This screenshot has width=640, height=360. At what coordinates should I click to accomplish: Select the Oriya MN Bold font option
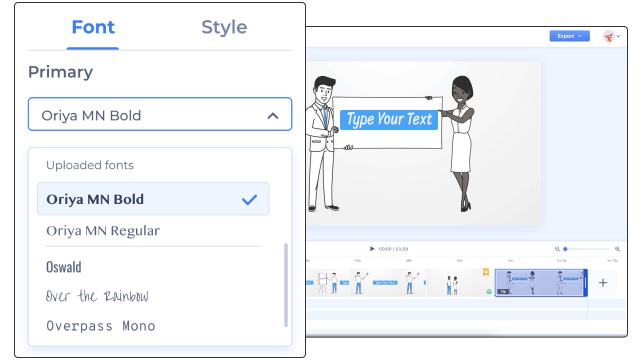tap(153, 199)
